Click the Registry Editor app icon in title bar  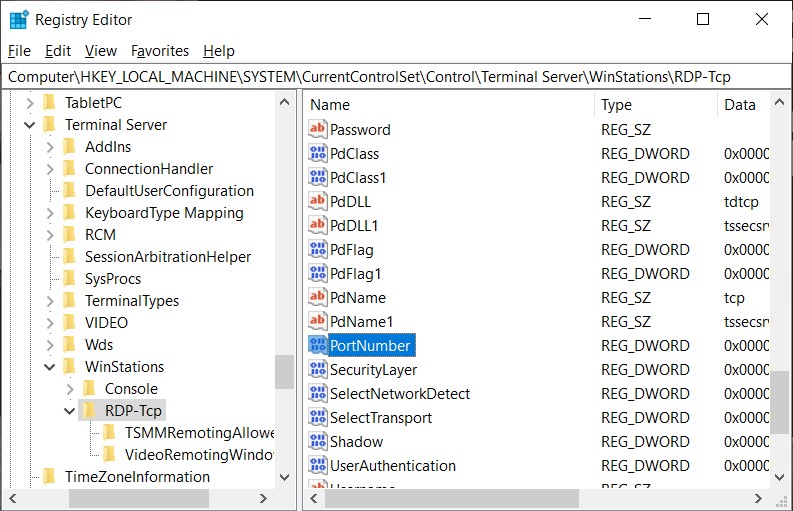(18, 20)
